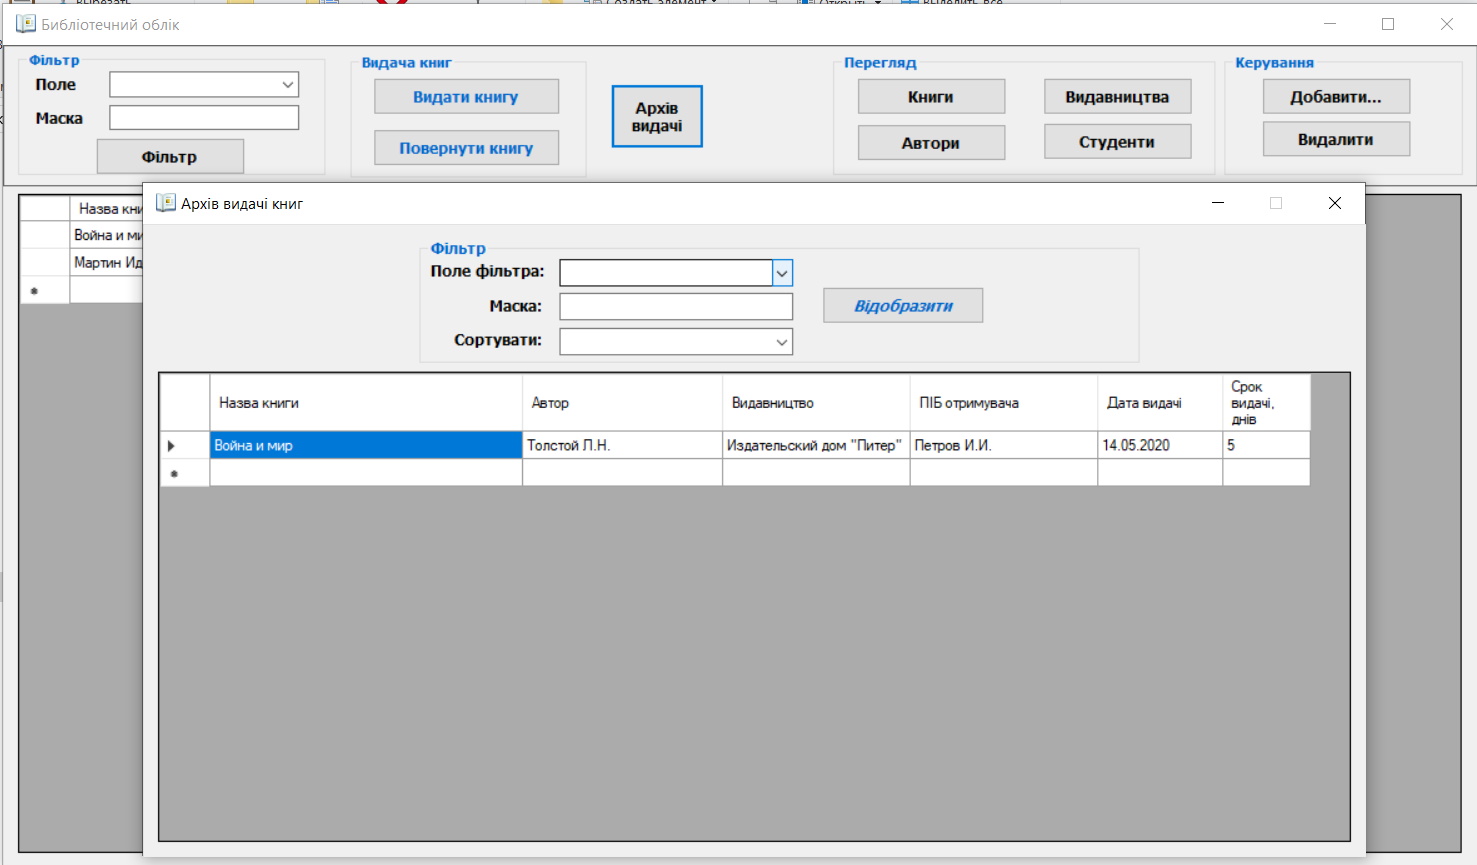Click the Фільтр button in main window
Screen dimensions: 1477x865
click(170, 157)
